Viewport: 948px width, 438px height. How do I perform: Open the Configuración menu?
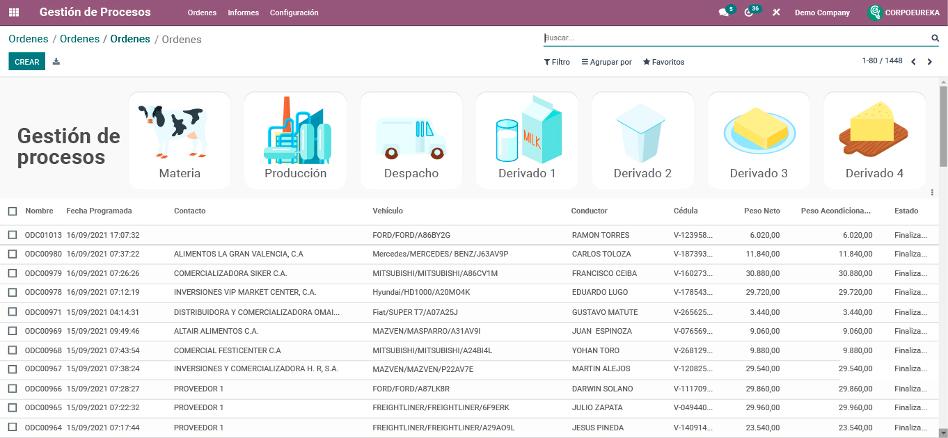pyautogui.click(x=294, y=13)
